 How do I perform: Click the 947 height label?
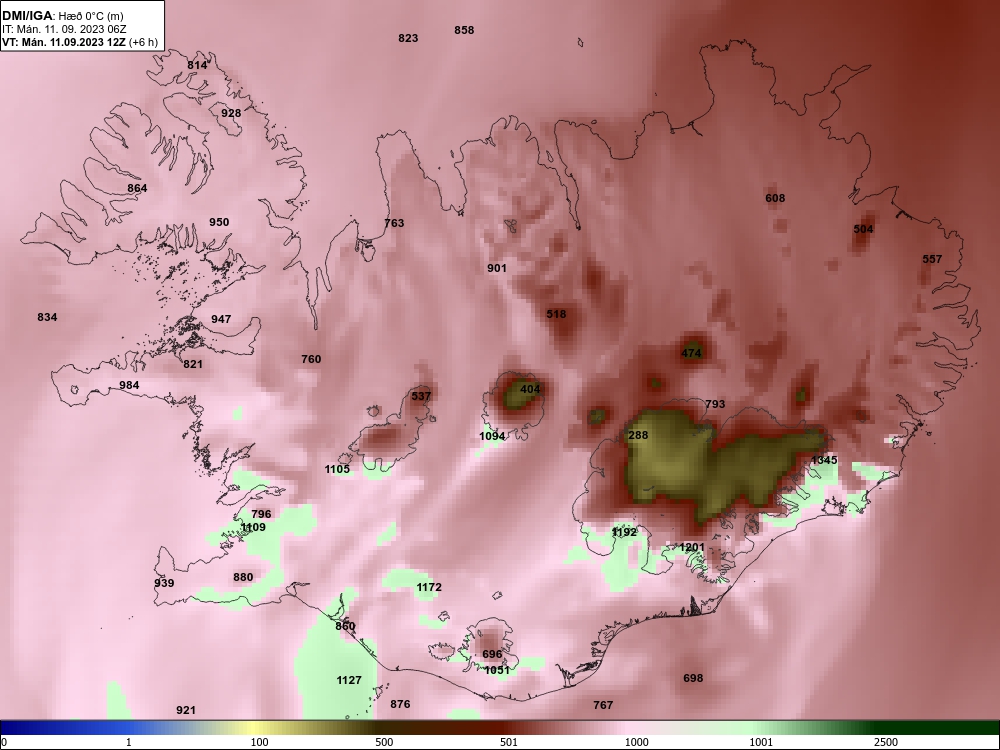tap(221, 319)
